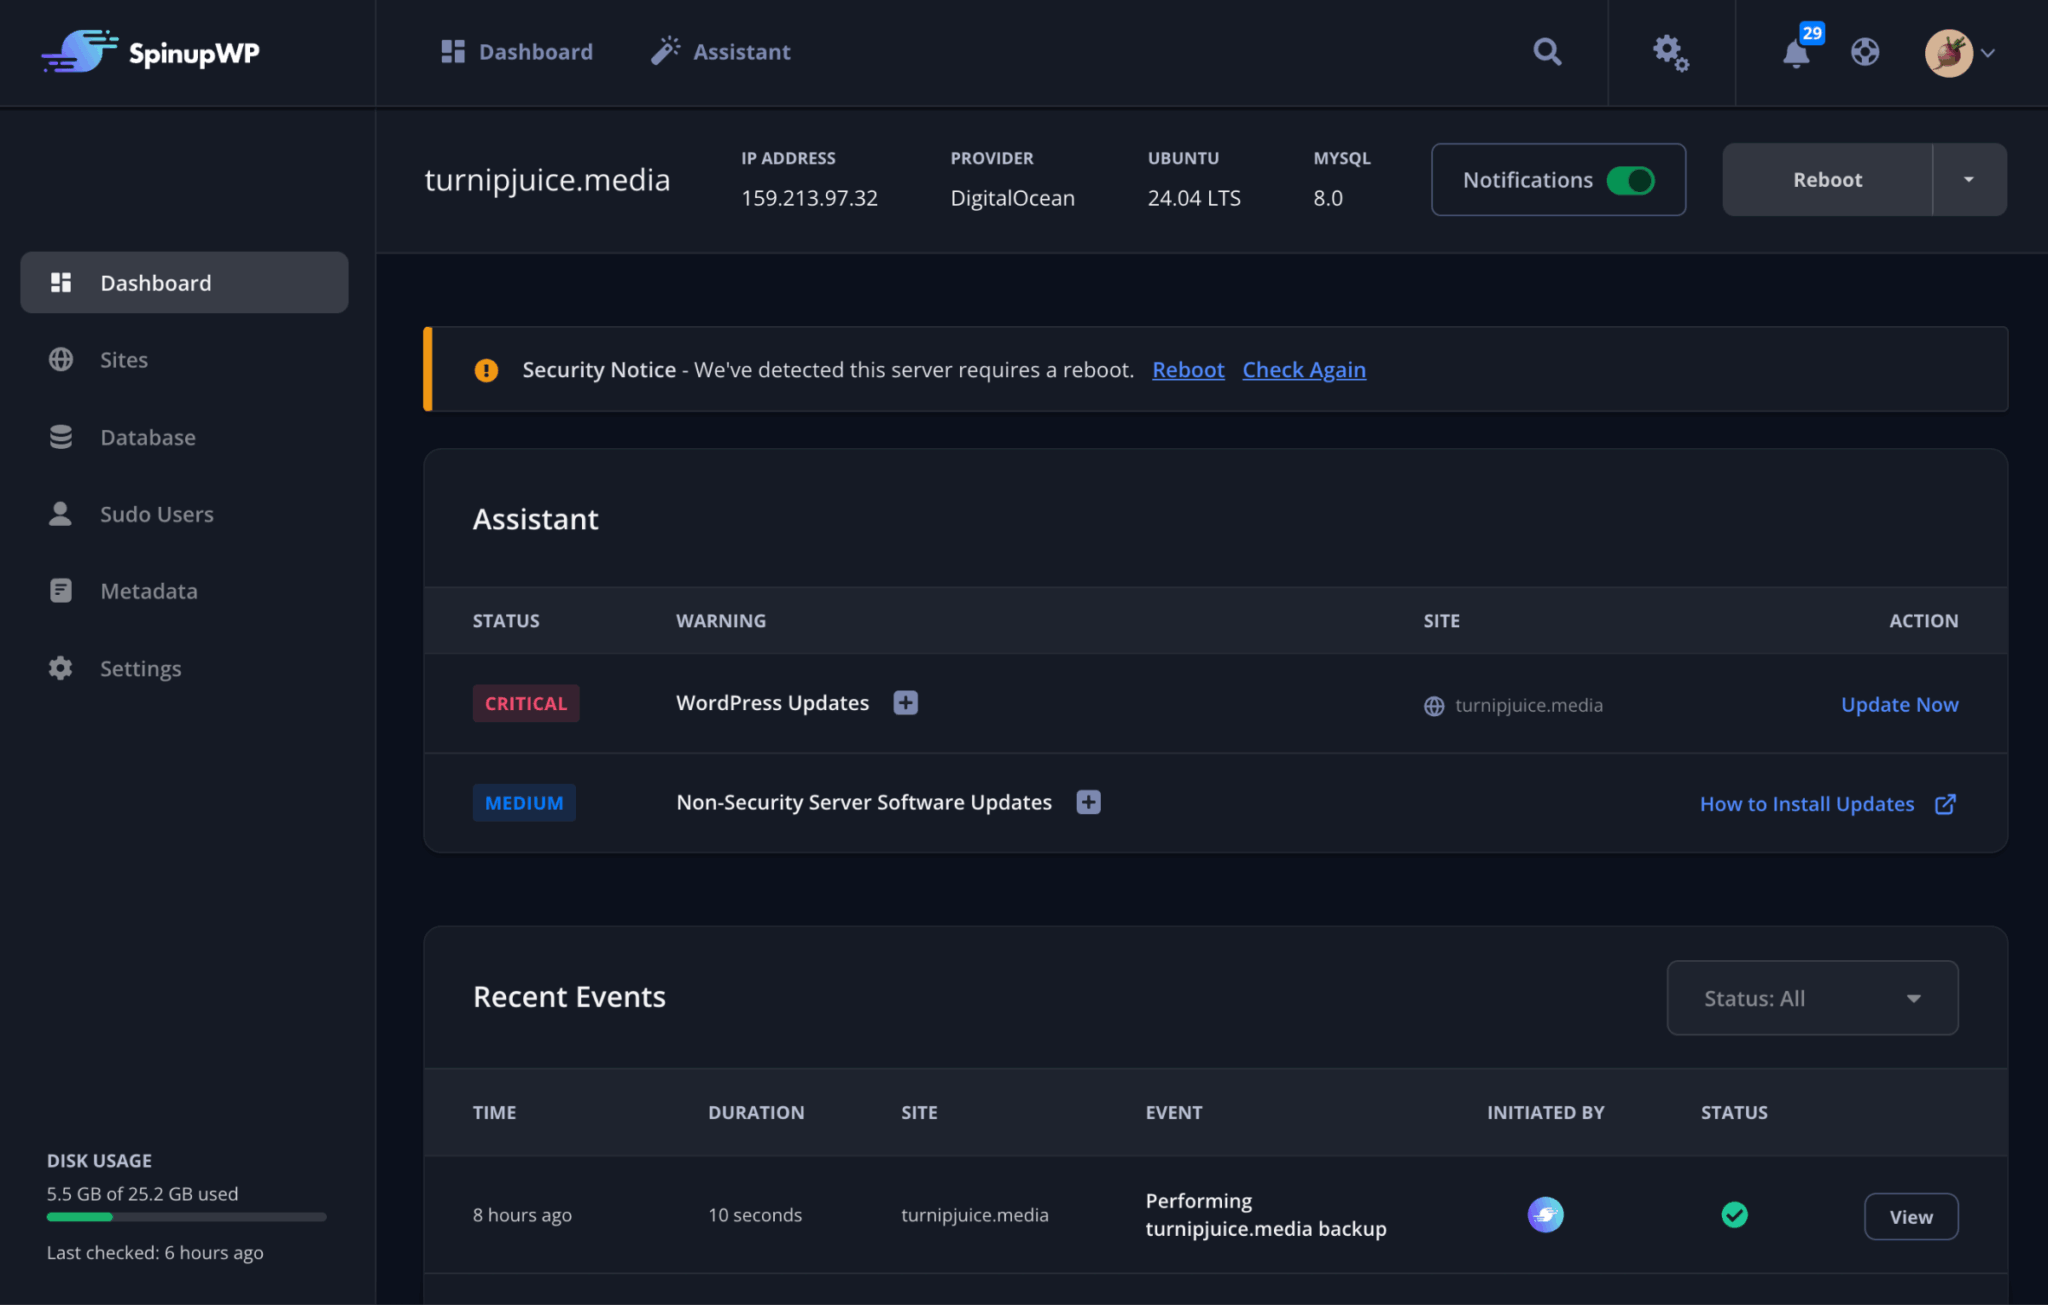Open Assistant in the top navigation

(x=721, y=52)
